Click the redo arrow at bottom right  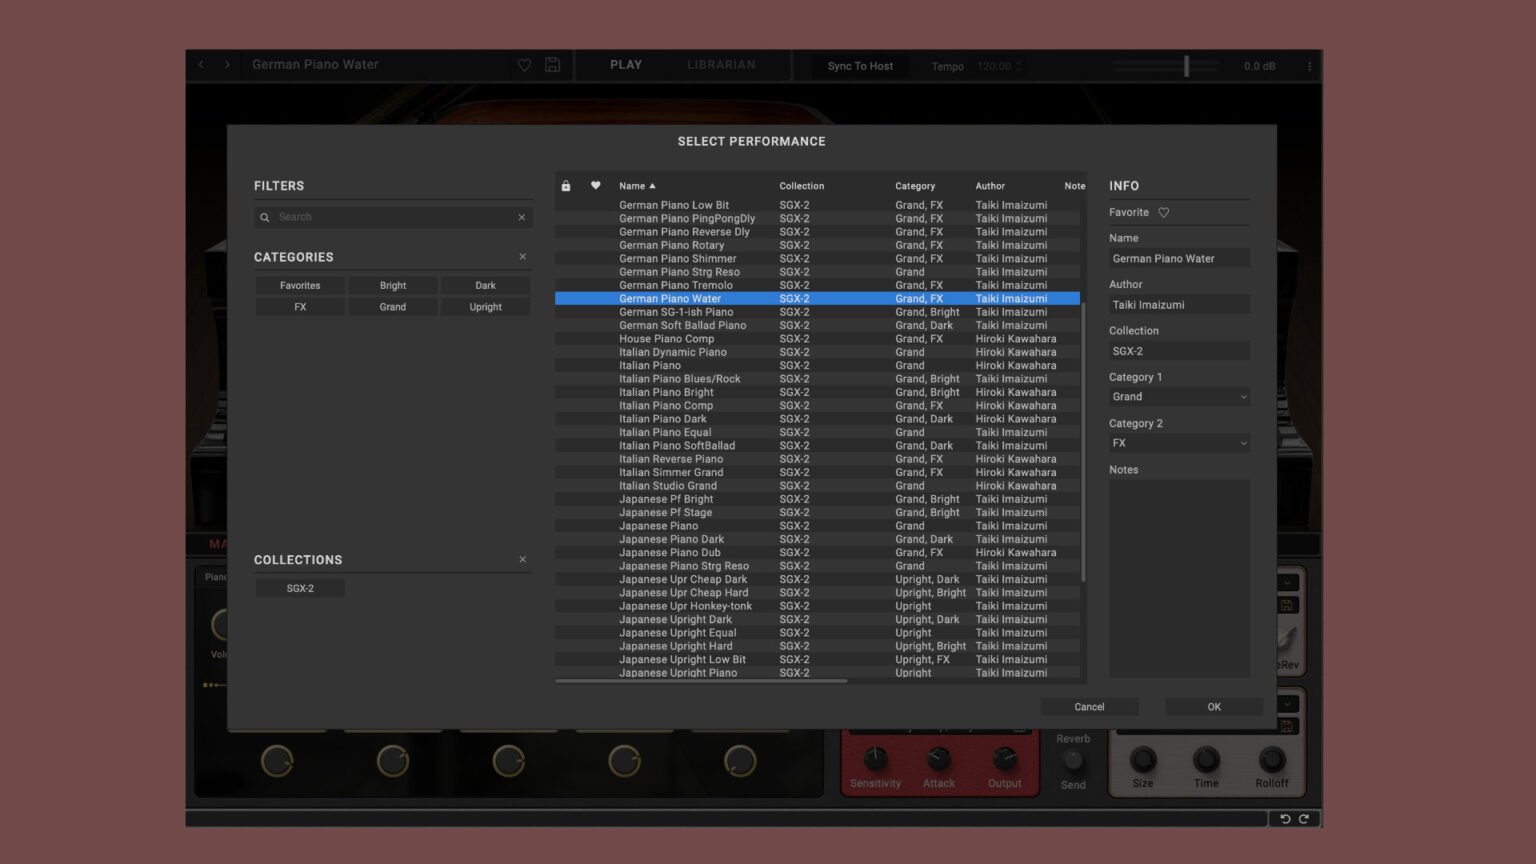click(x=1305, y=818)
